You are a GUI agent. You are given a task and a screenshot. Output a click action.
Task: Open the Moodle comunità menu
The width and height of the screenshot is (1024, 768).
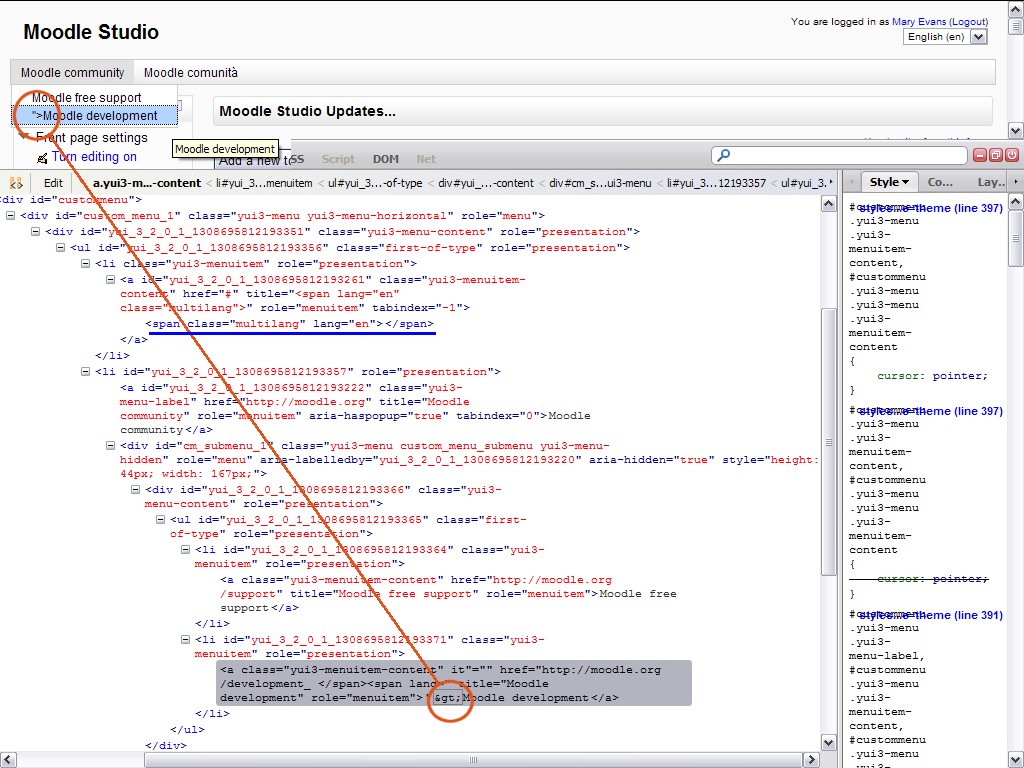click(x=191, y=72)
